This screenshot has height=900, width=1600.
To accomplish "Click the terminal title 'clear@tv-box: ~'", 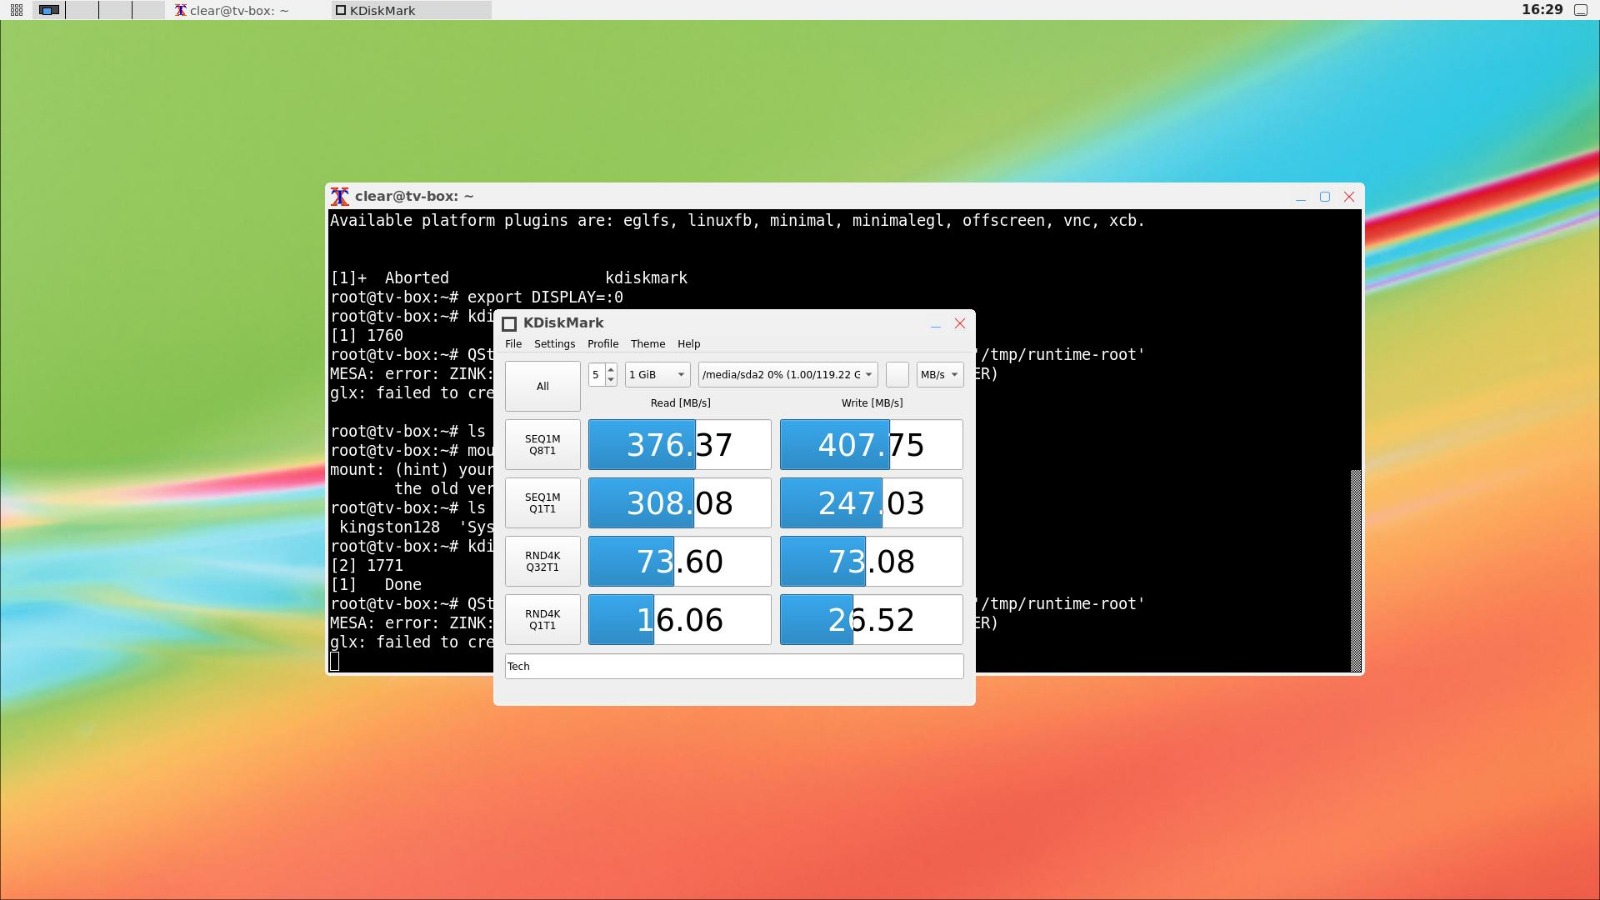I will coord(414,196).
